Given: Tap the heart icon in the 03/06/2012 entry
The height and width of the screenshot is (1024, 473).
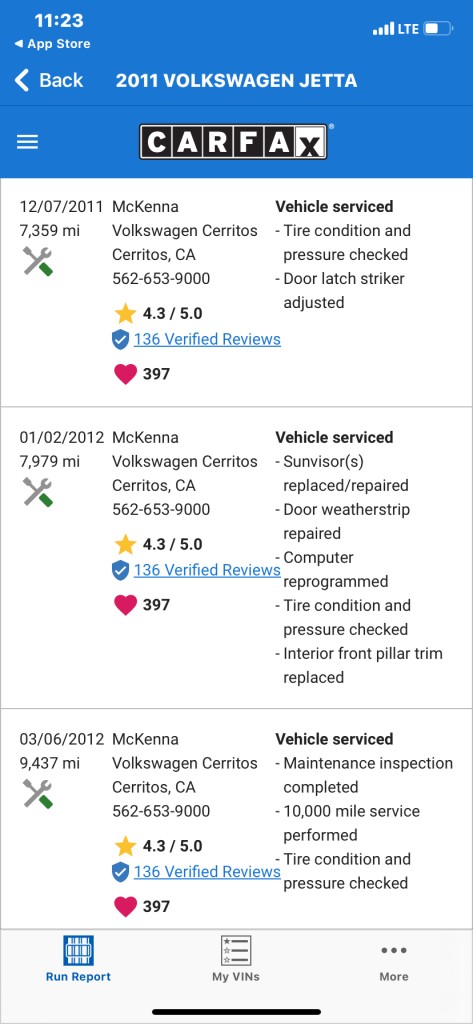Looking at the screenshot, I should click(125, 906).
